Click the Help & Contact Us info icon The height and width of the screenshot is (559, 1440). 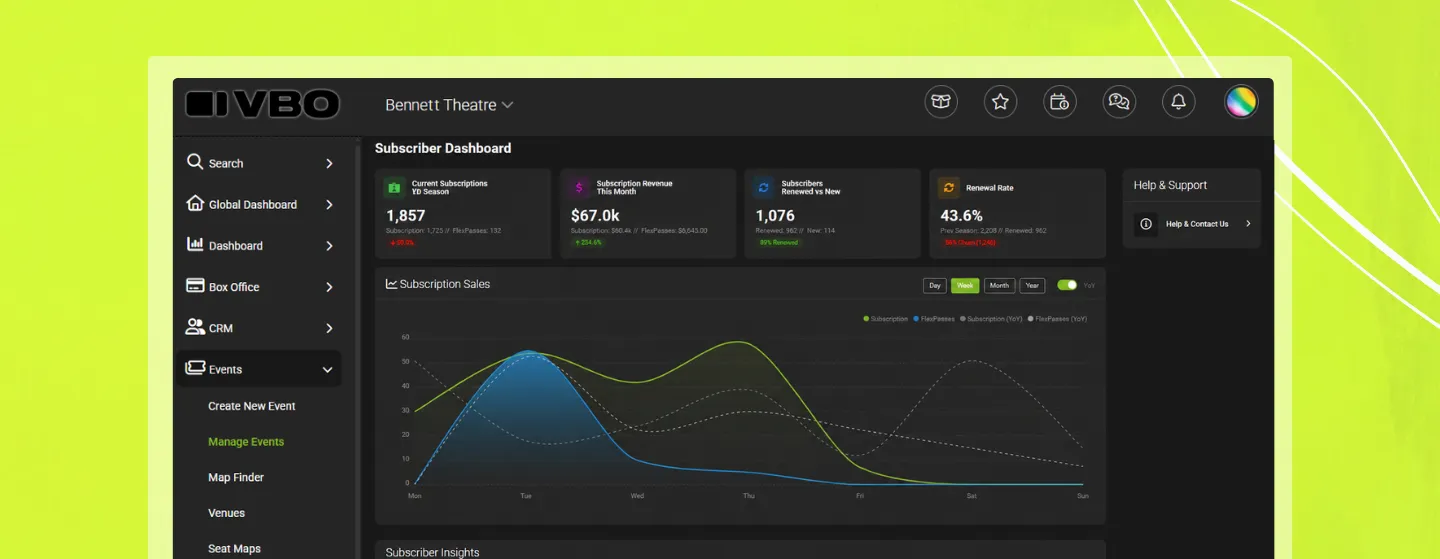point(1146,224)
